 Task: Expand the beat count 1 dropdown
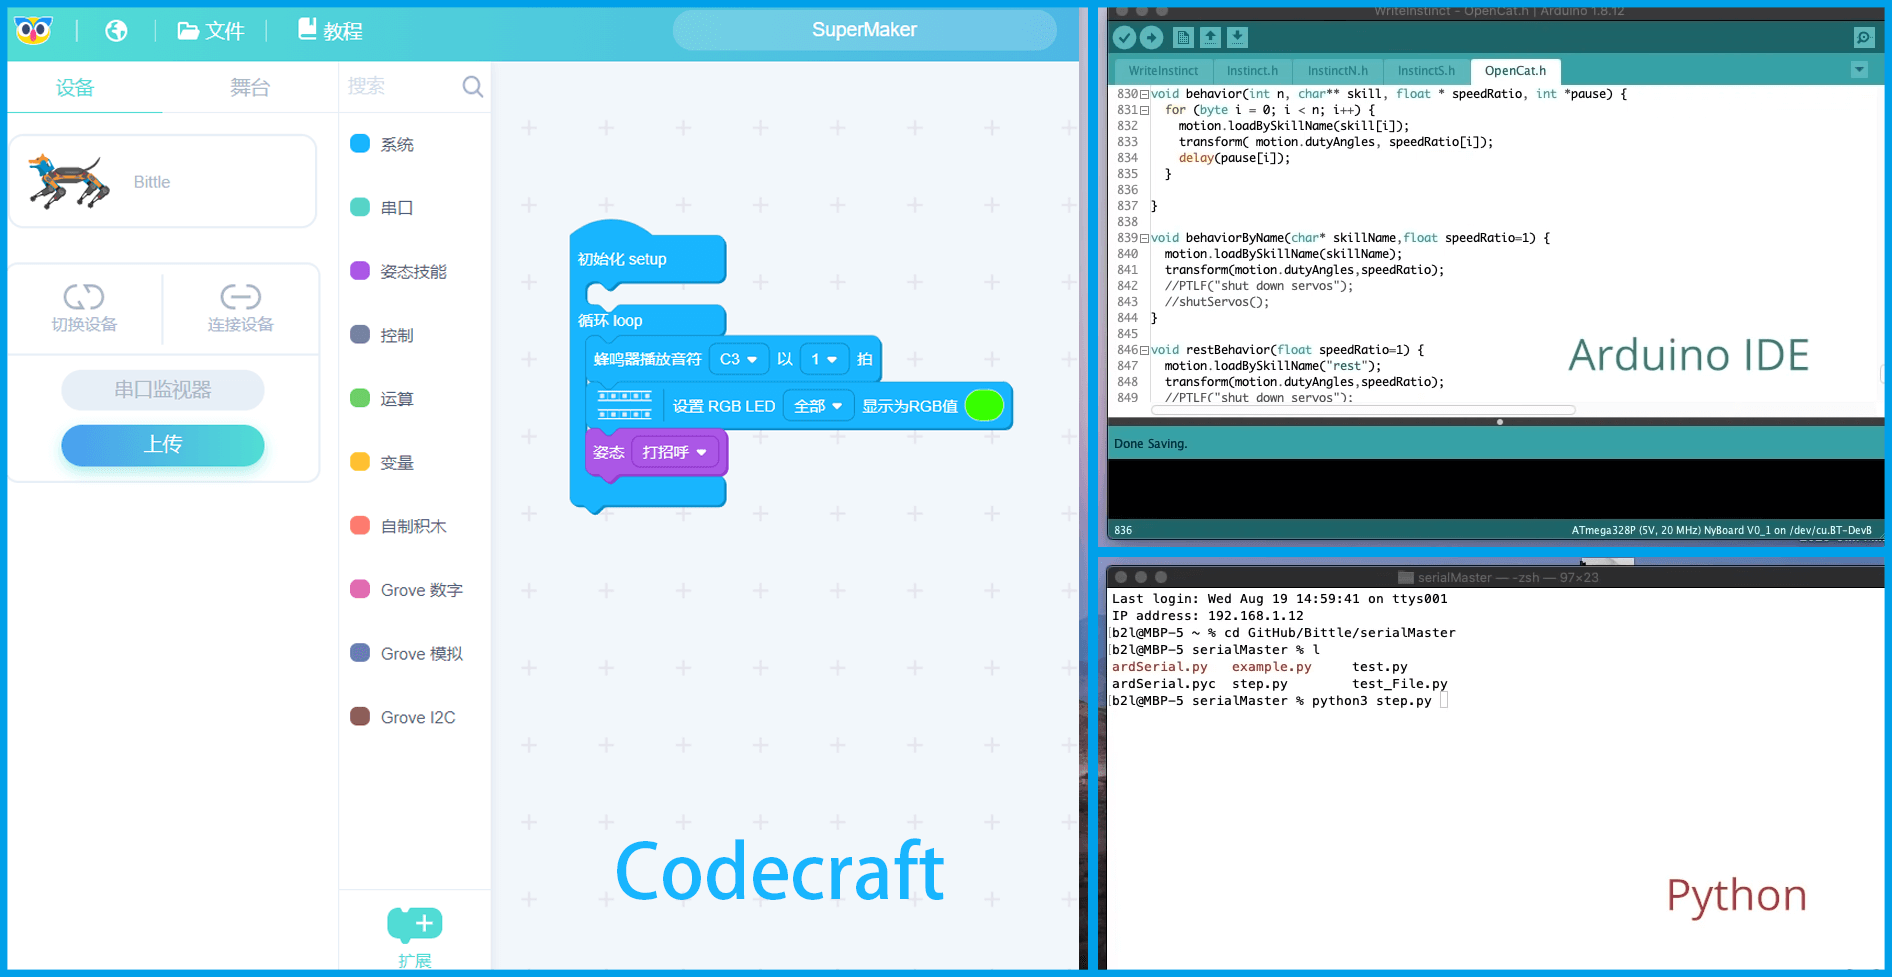pos(824,359)
